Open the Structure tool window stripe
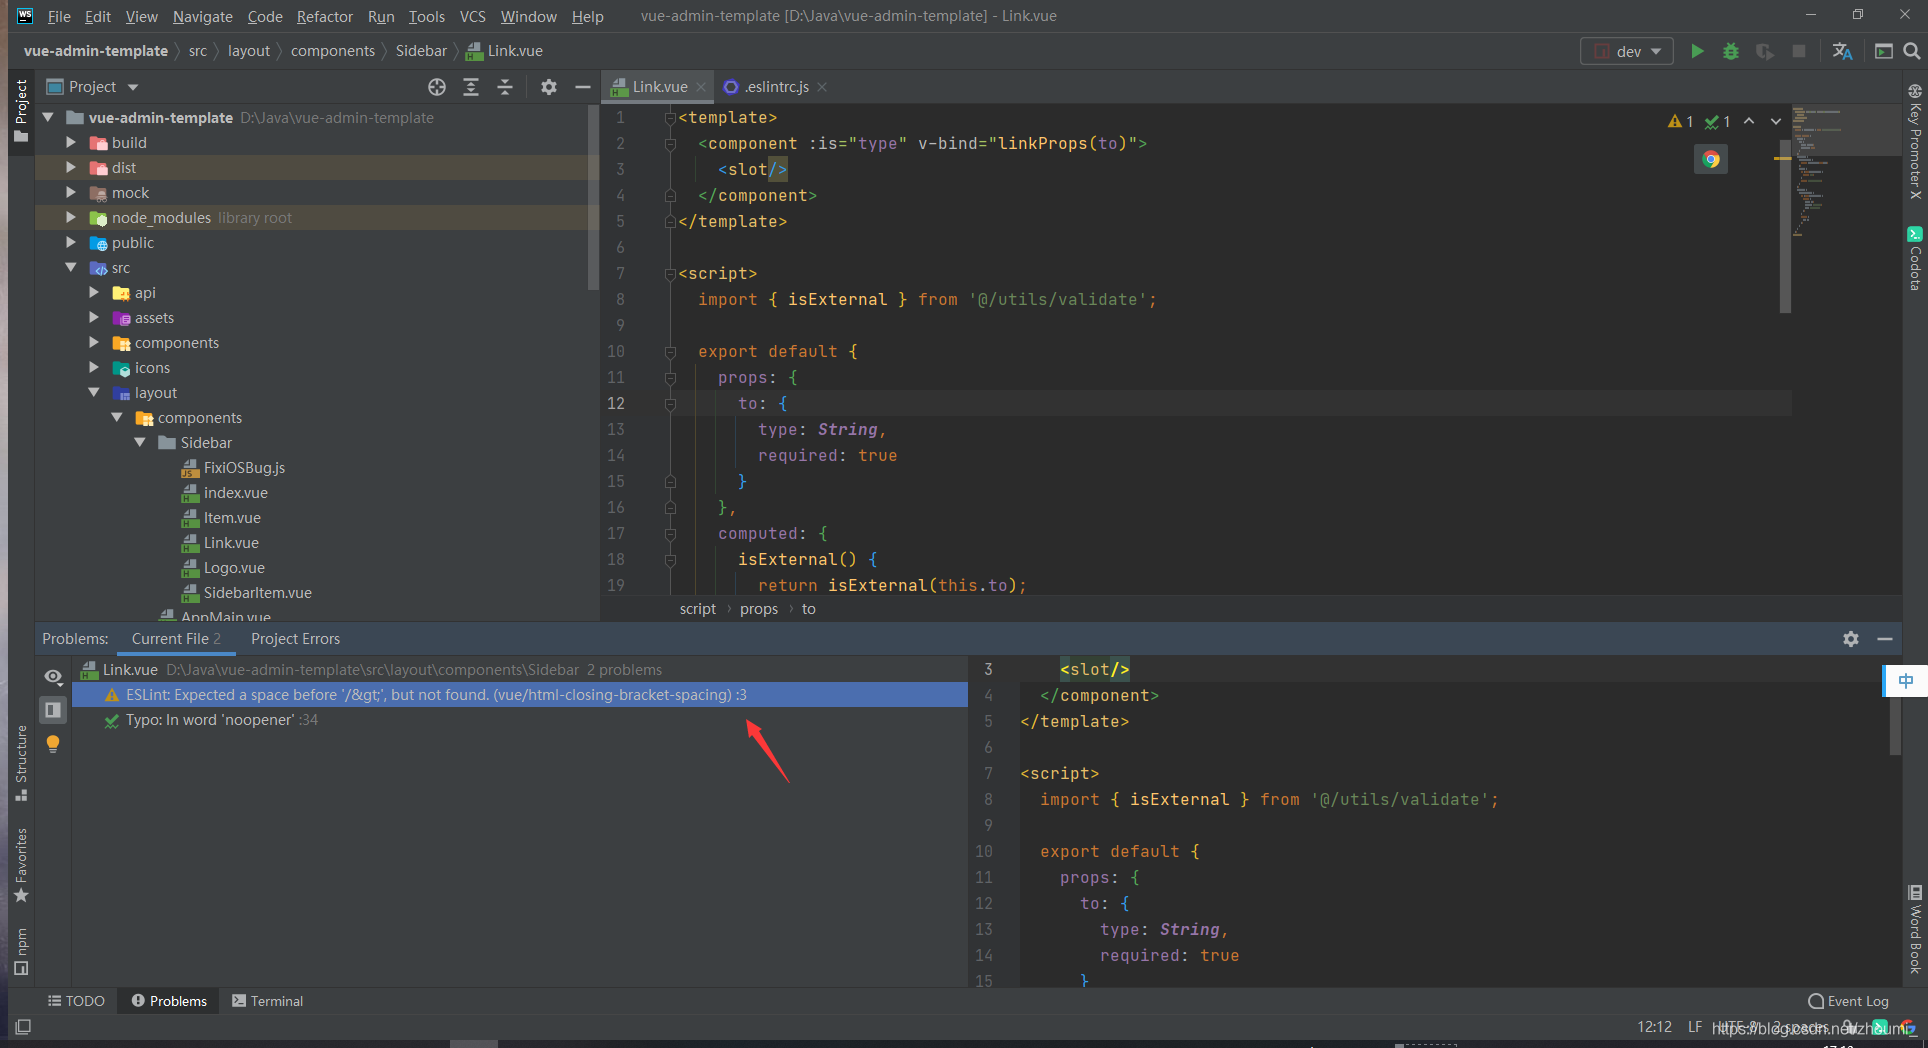 click(21, 763)
